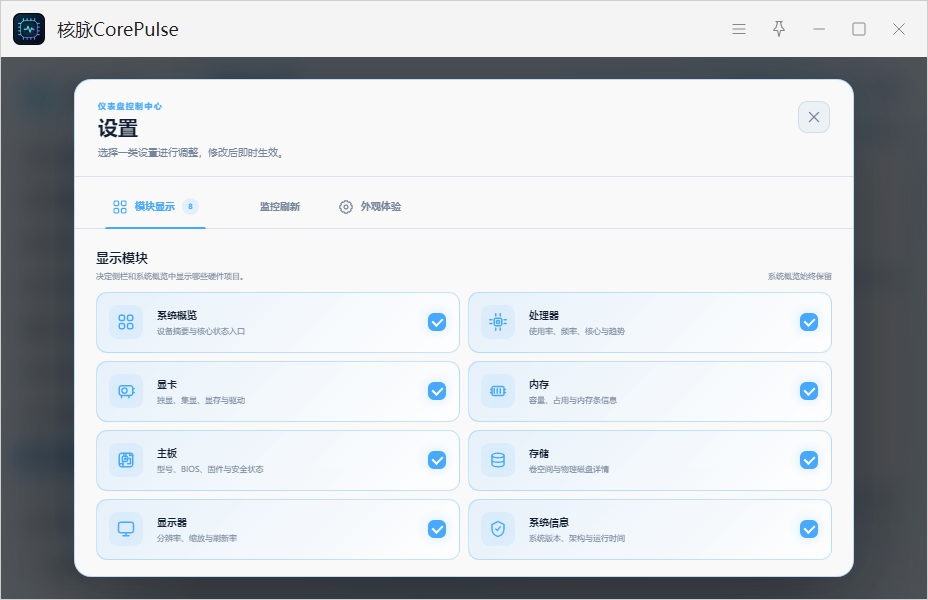Click the 显卡 card title
The image size is (928, 600).
pyautogui.click(x=167, y=385)
